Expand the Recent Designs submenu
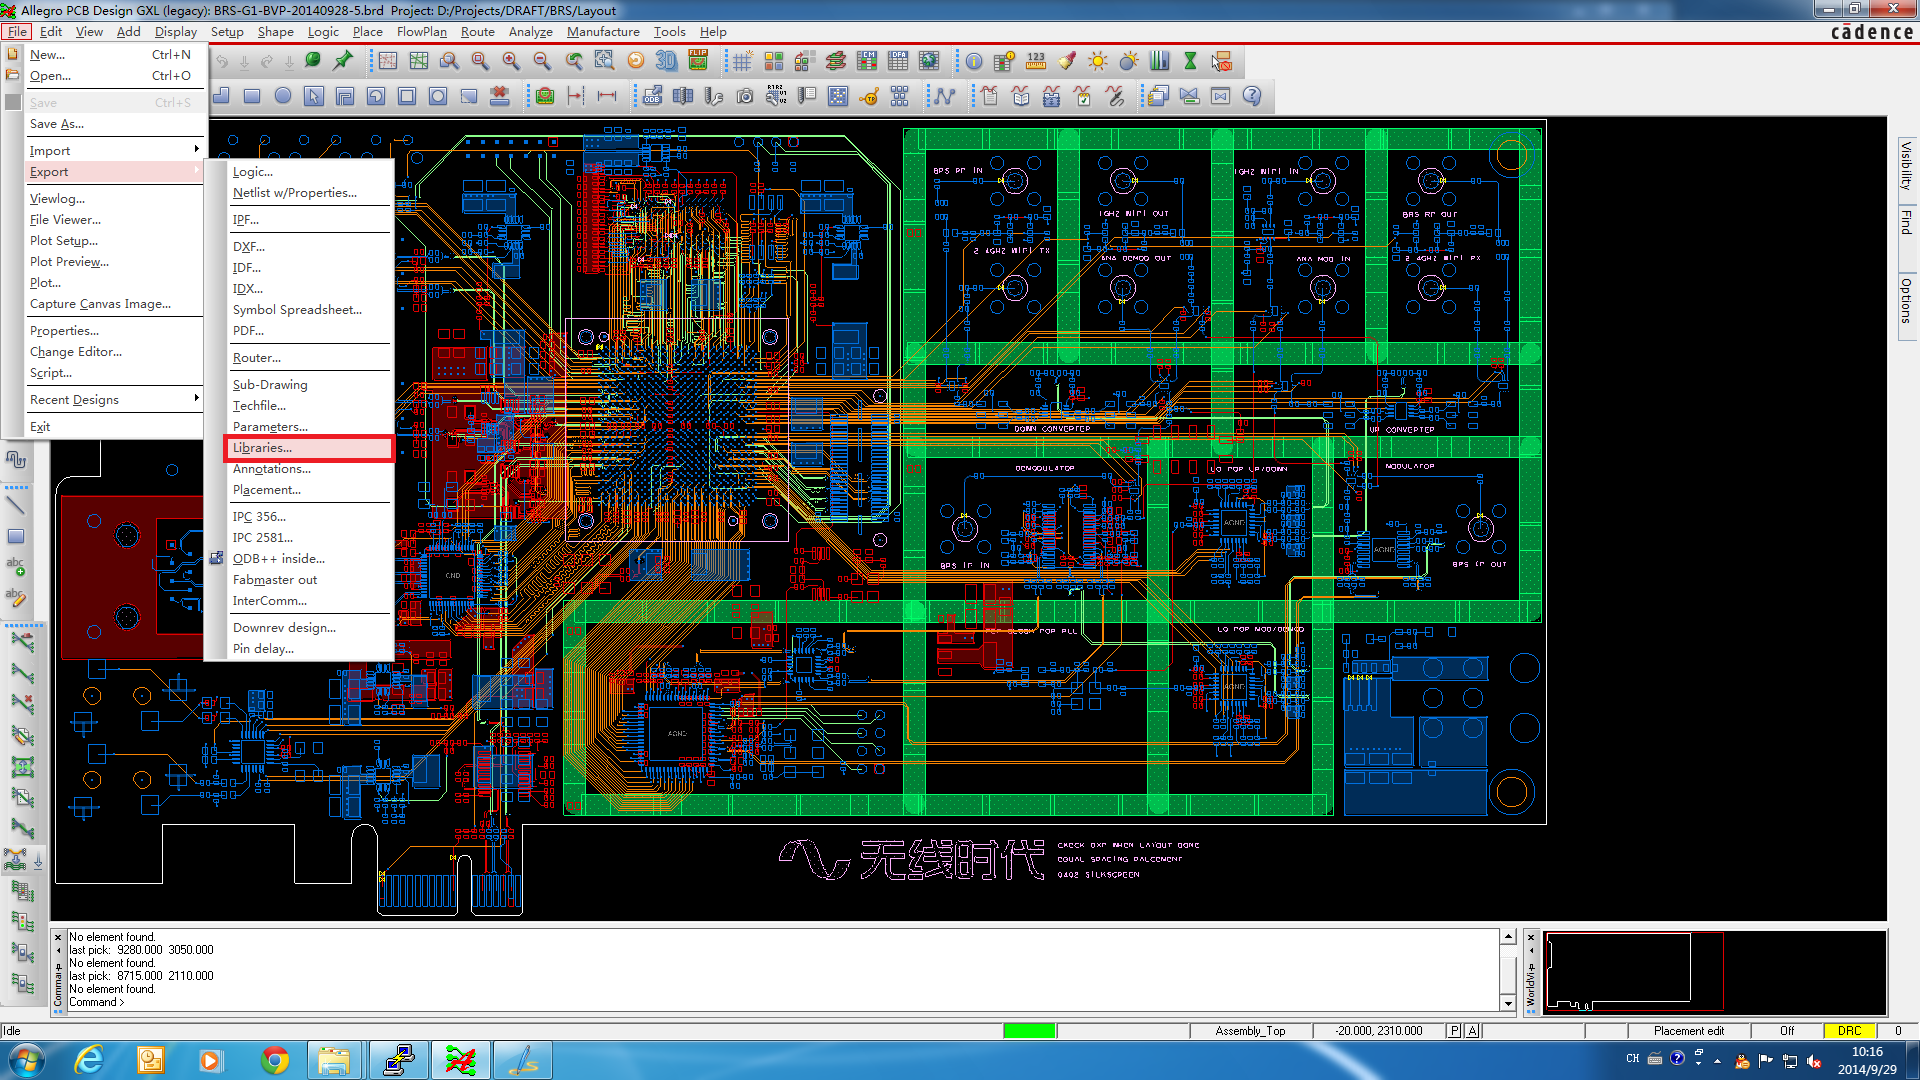Screen dimensions: 1920x1080 [114, 399]
